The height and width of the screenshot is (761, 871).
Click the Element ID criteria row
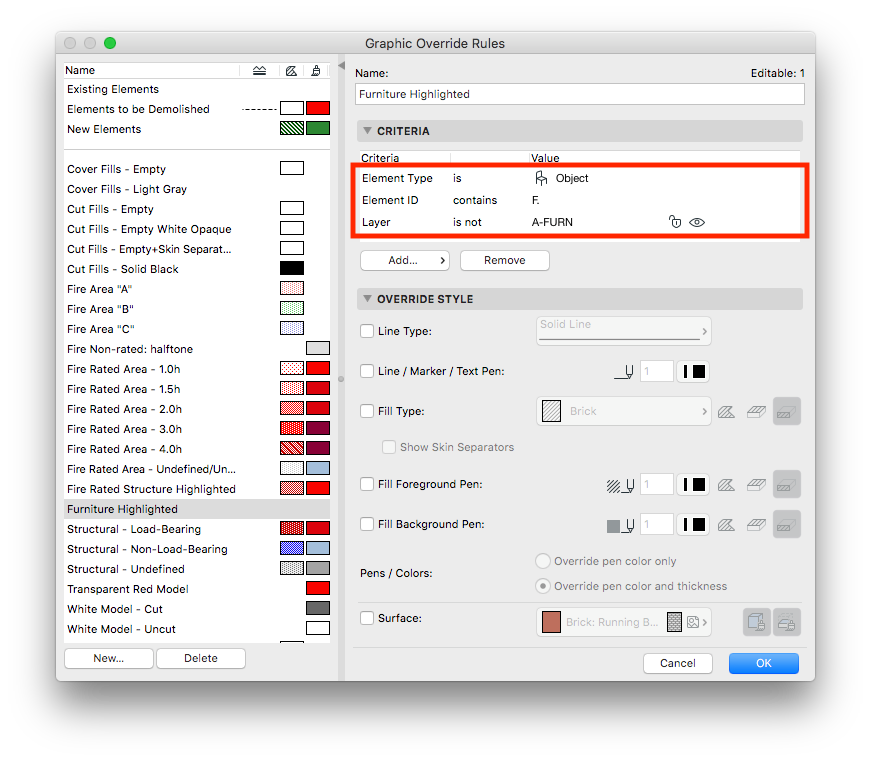580,201
